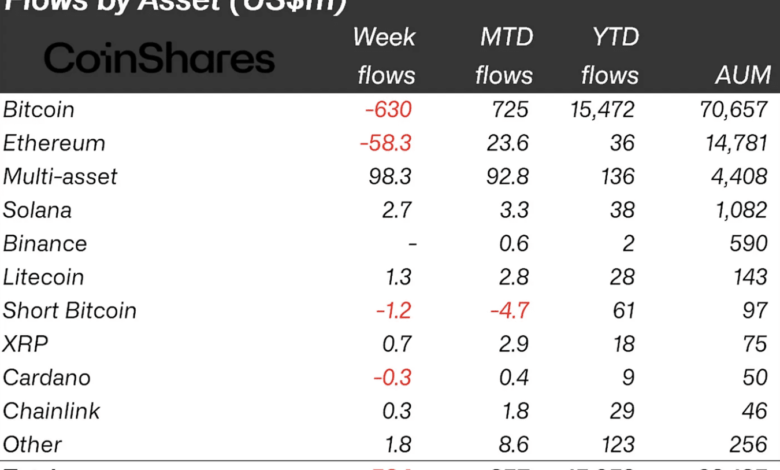Click the Litecoin row label
This screenshot has width=780, height=470.
pos(43,277)
